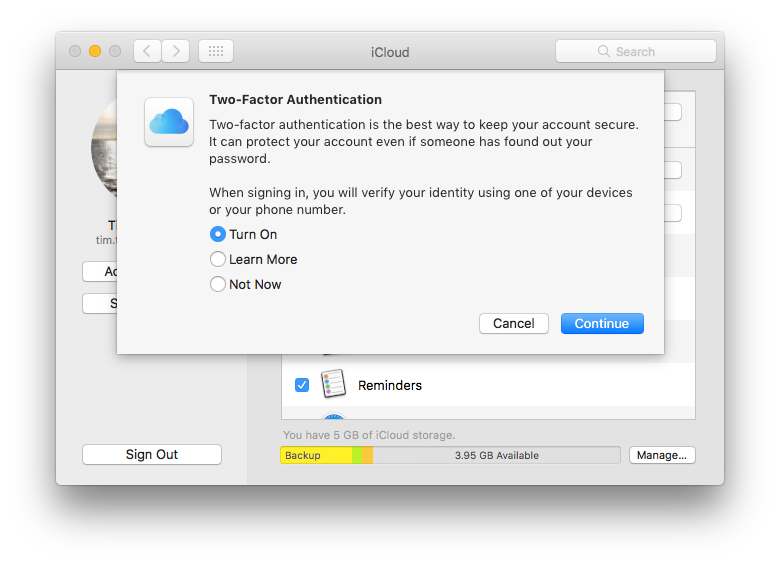Click the yellow Backup storage segment
Image resolution: width=780 pixels, height=565 pixels.
pos(316,455)
